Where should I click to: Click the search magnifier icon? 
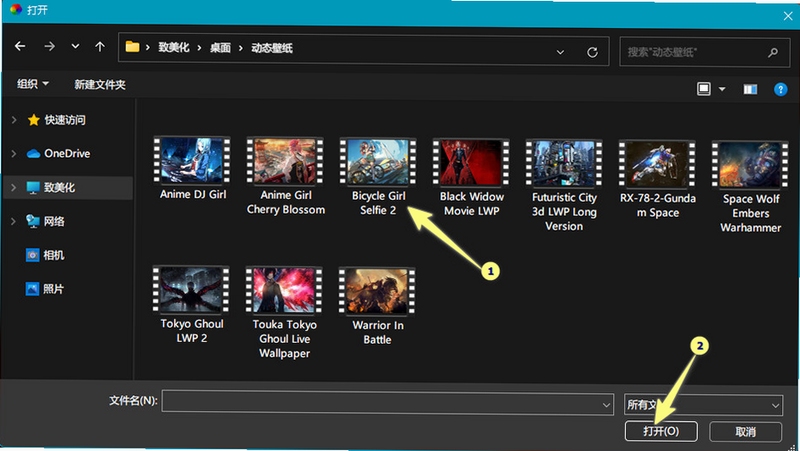pyautogui.click(x=773, y=52)
